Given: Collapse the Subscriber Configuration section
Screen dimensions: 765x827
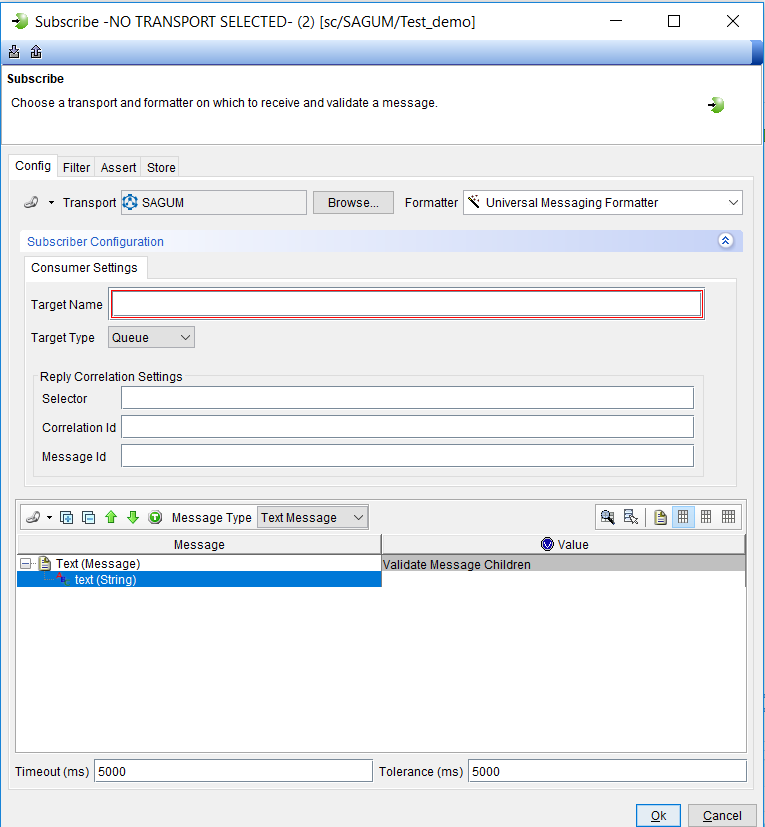Looking at the screenshot, I should [x=725, y=241].
